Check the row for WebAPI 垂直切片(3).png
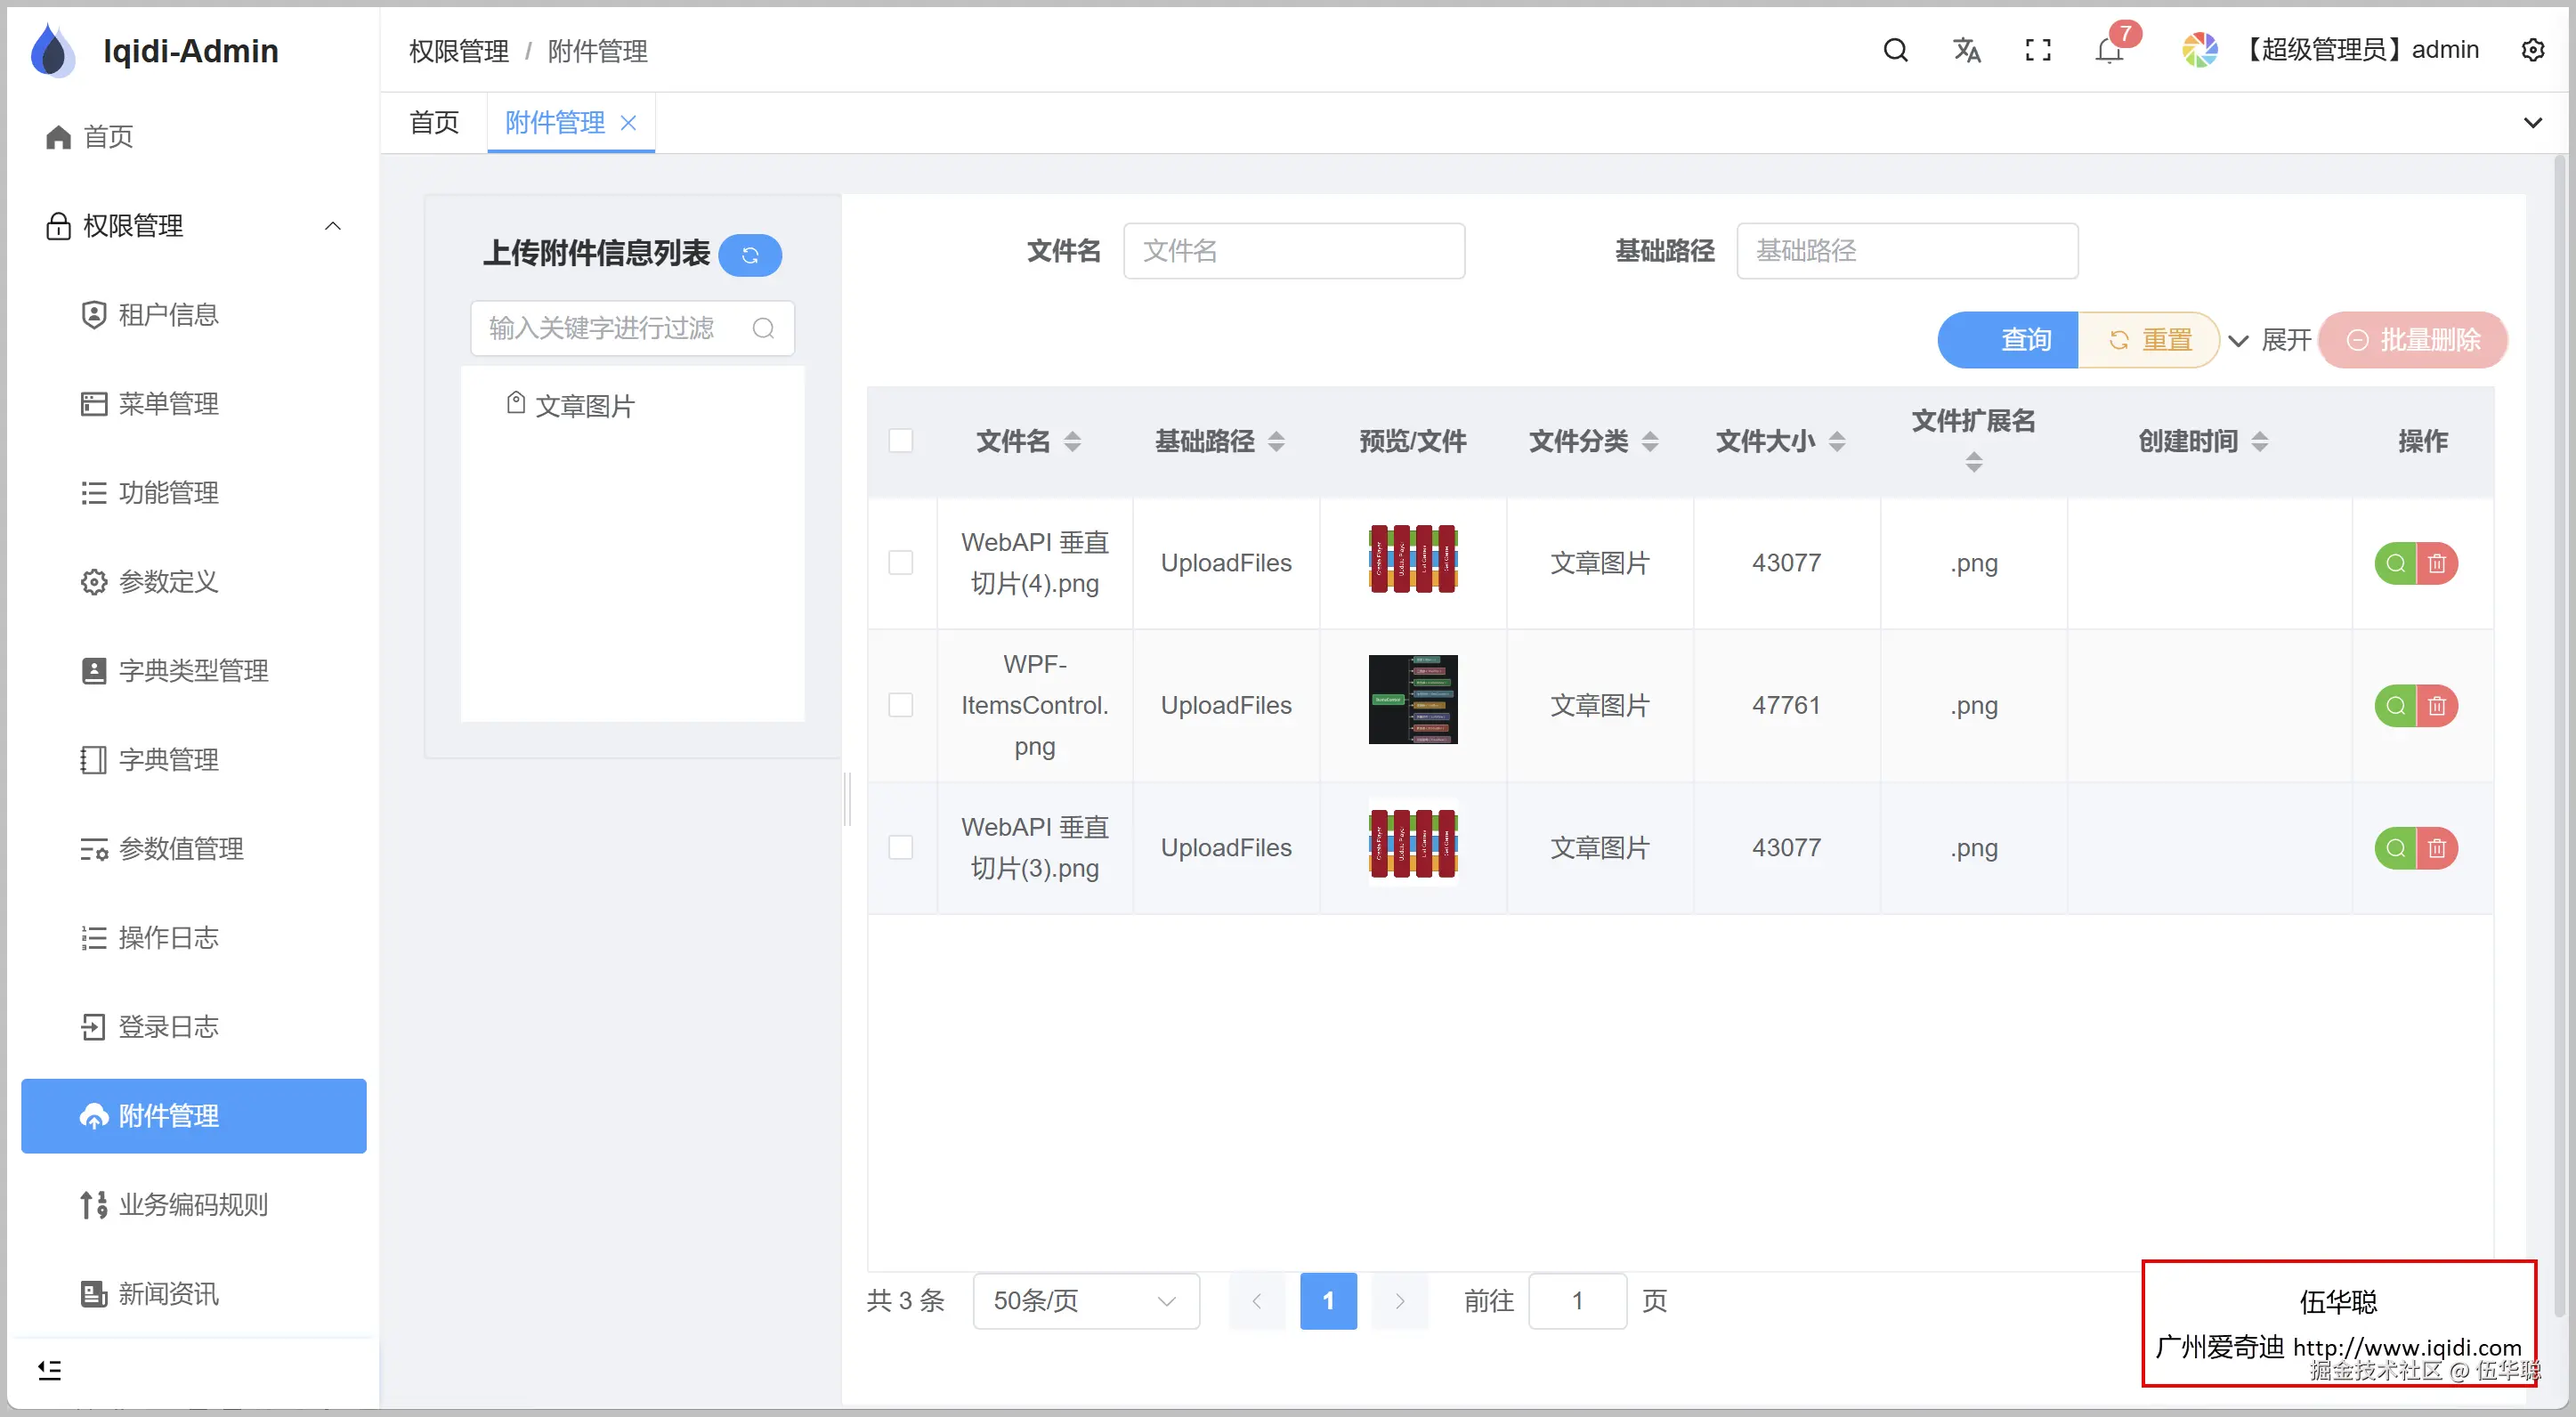The width and height of the screenshot is (2576, 1417). tap(901, 848)
